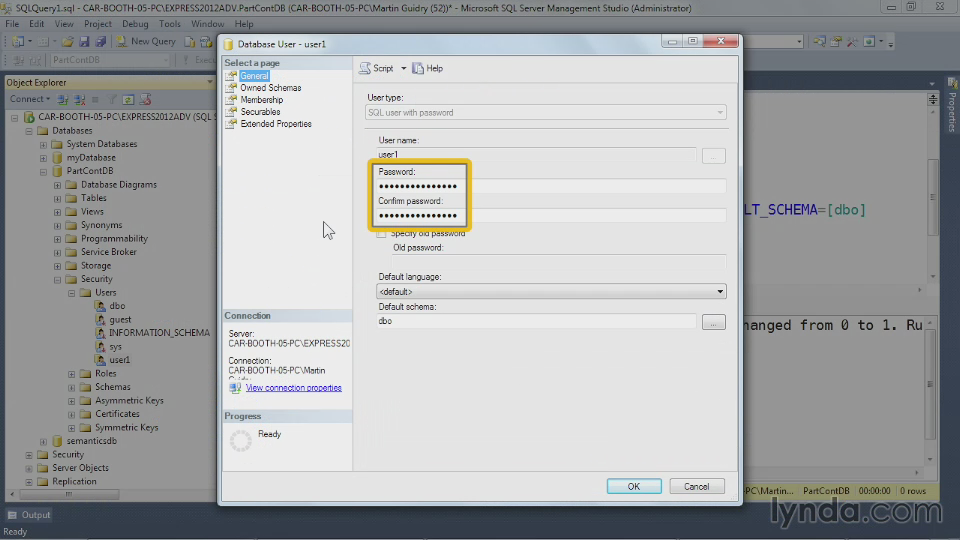Click the Disconnect icon in Object Explorer toolbar
Screen dimensions: 960x540
tap(80, 99)
